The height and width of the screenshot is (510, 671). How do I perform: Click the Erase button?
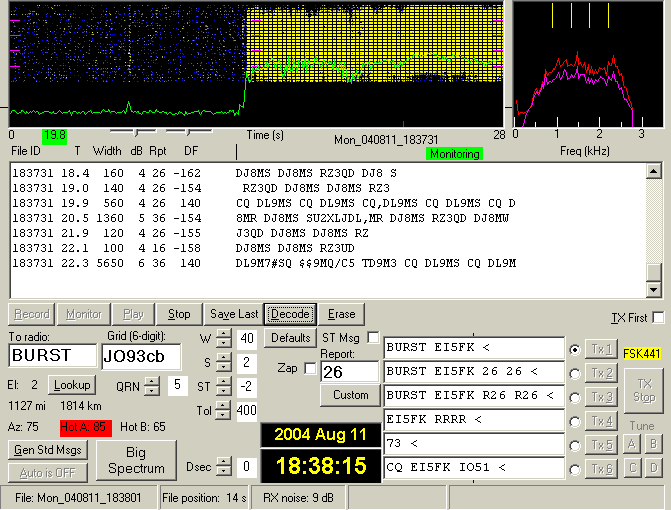[x=342, y=314]
